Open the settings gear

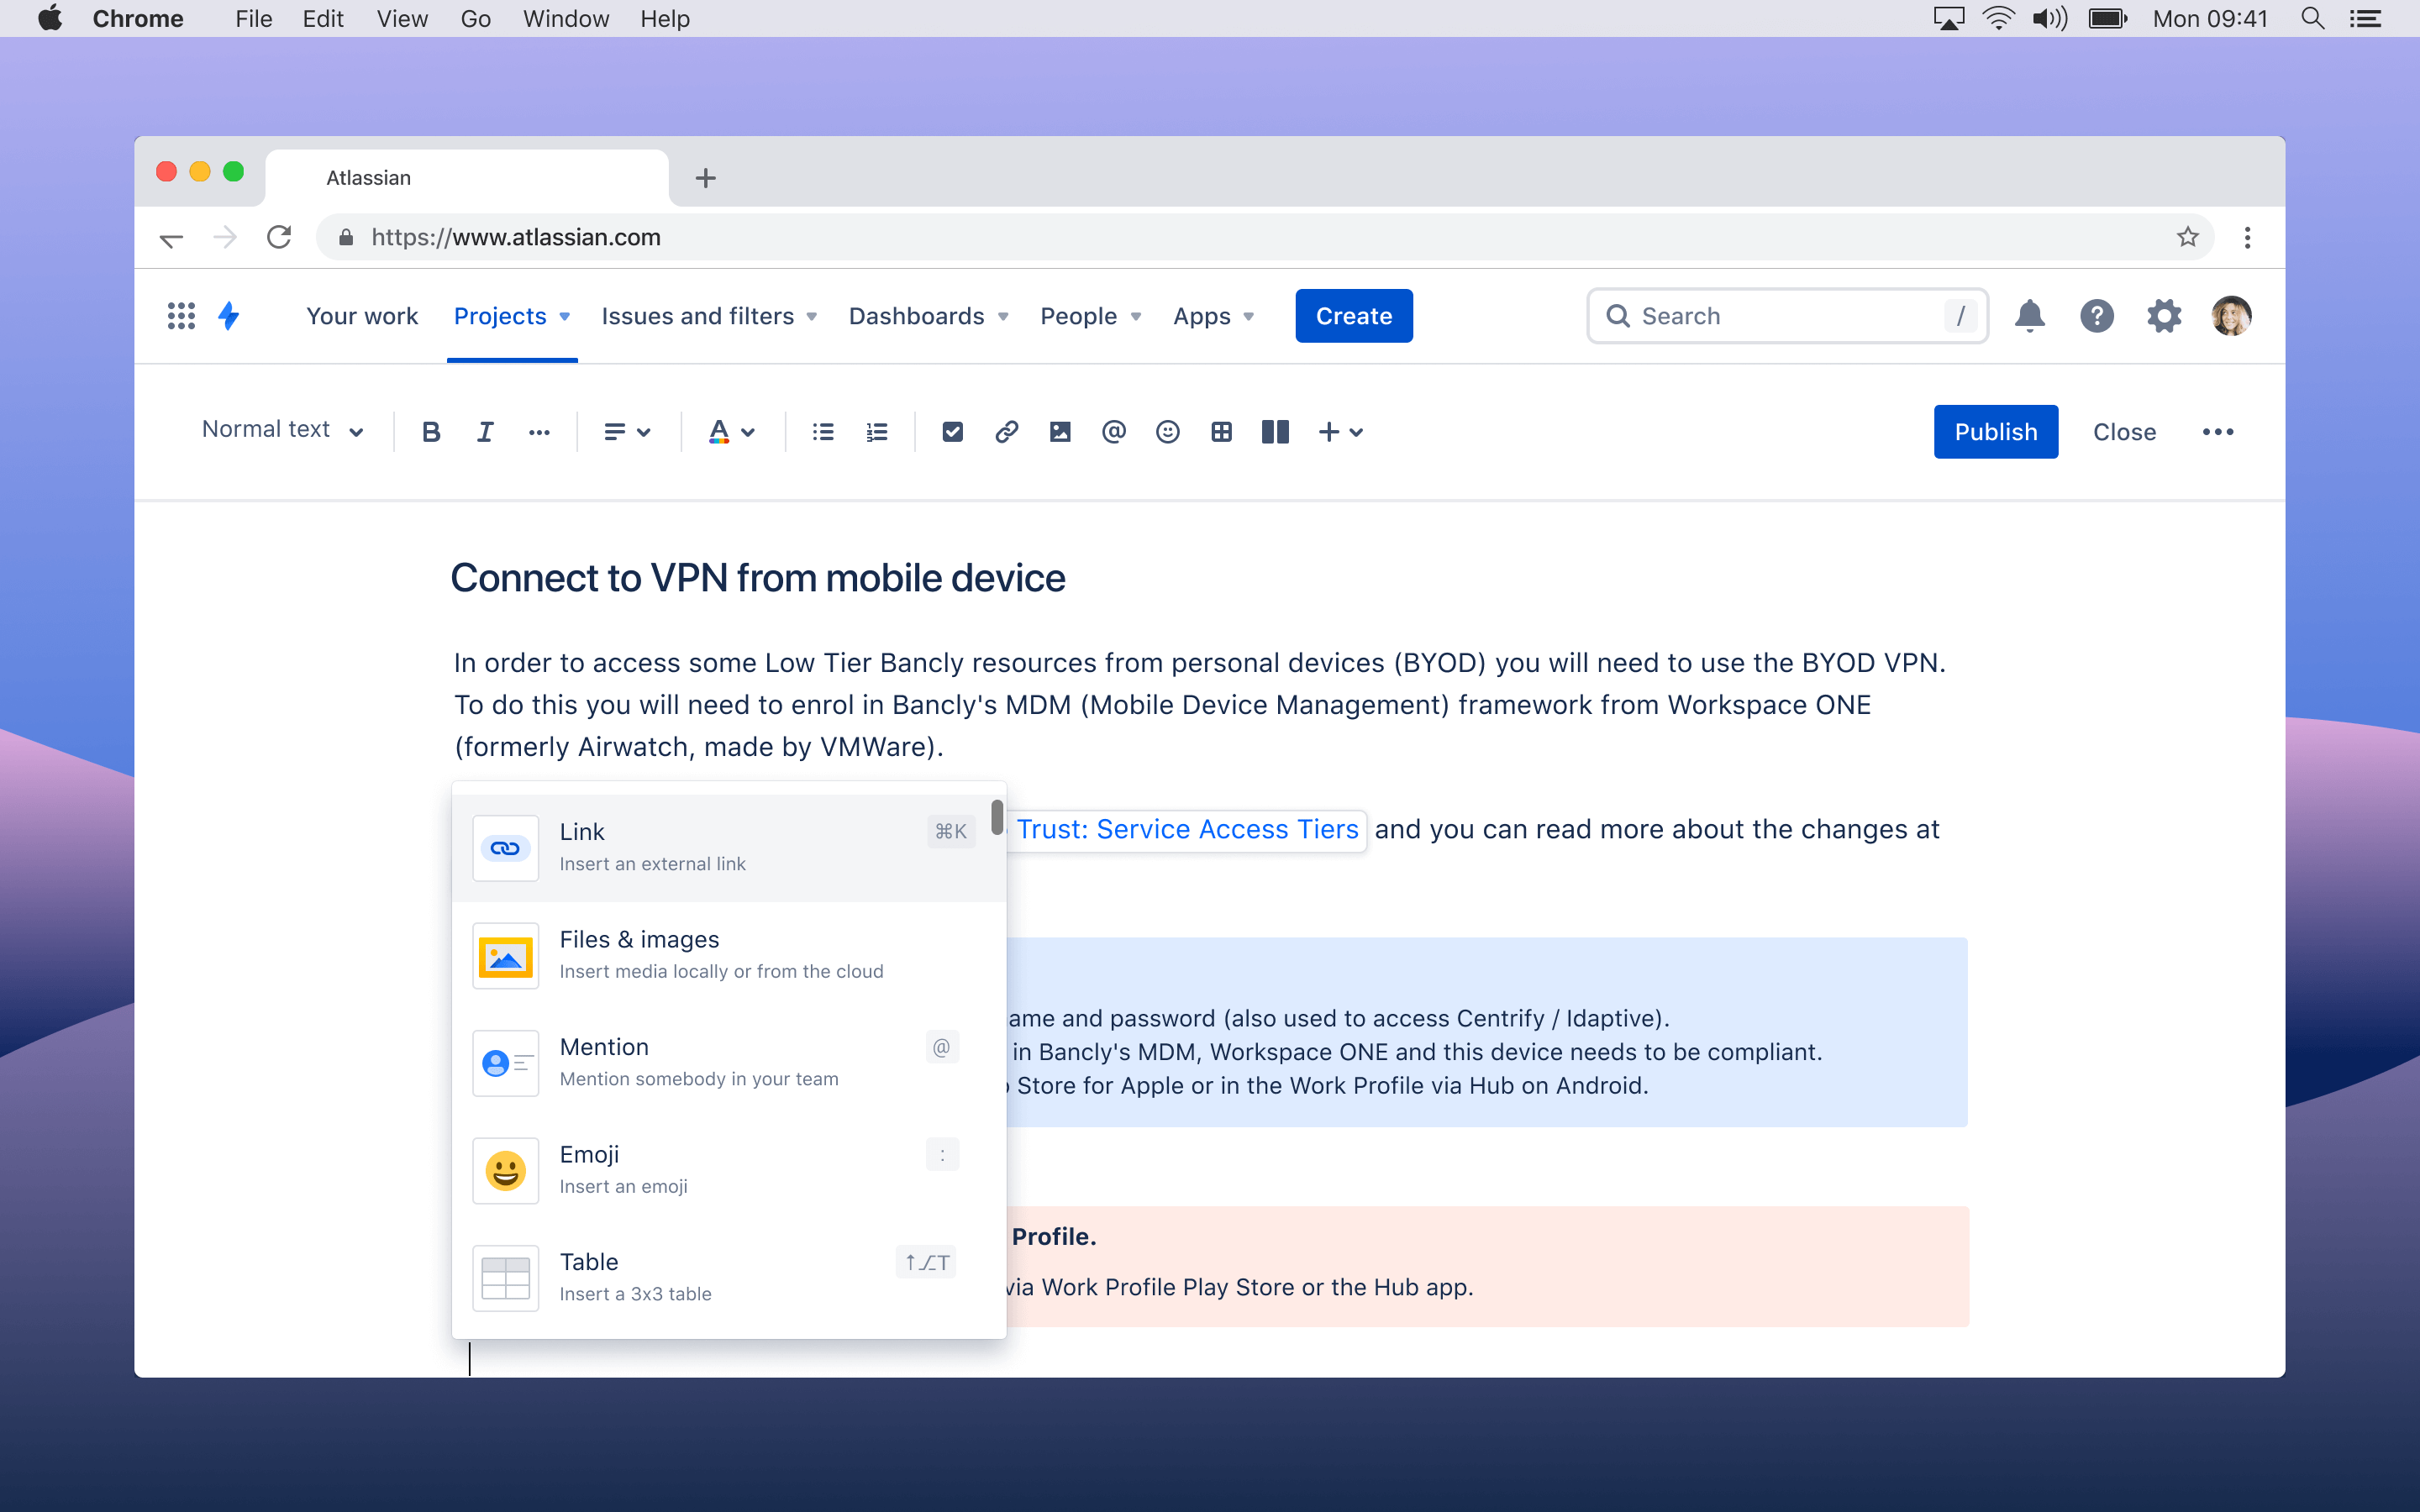(2164, 316)
